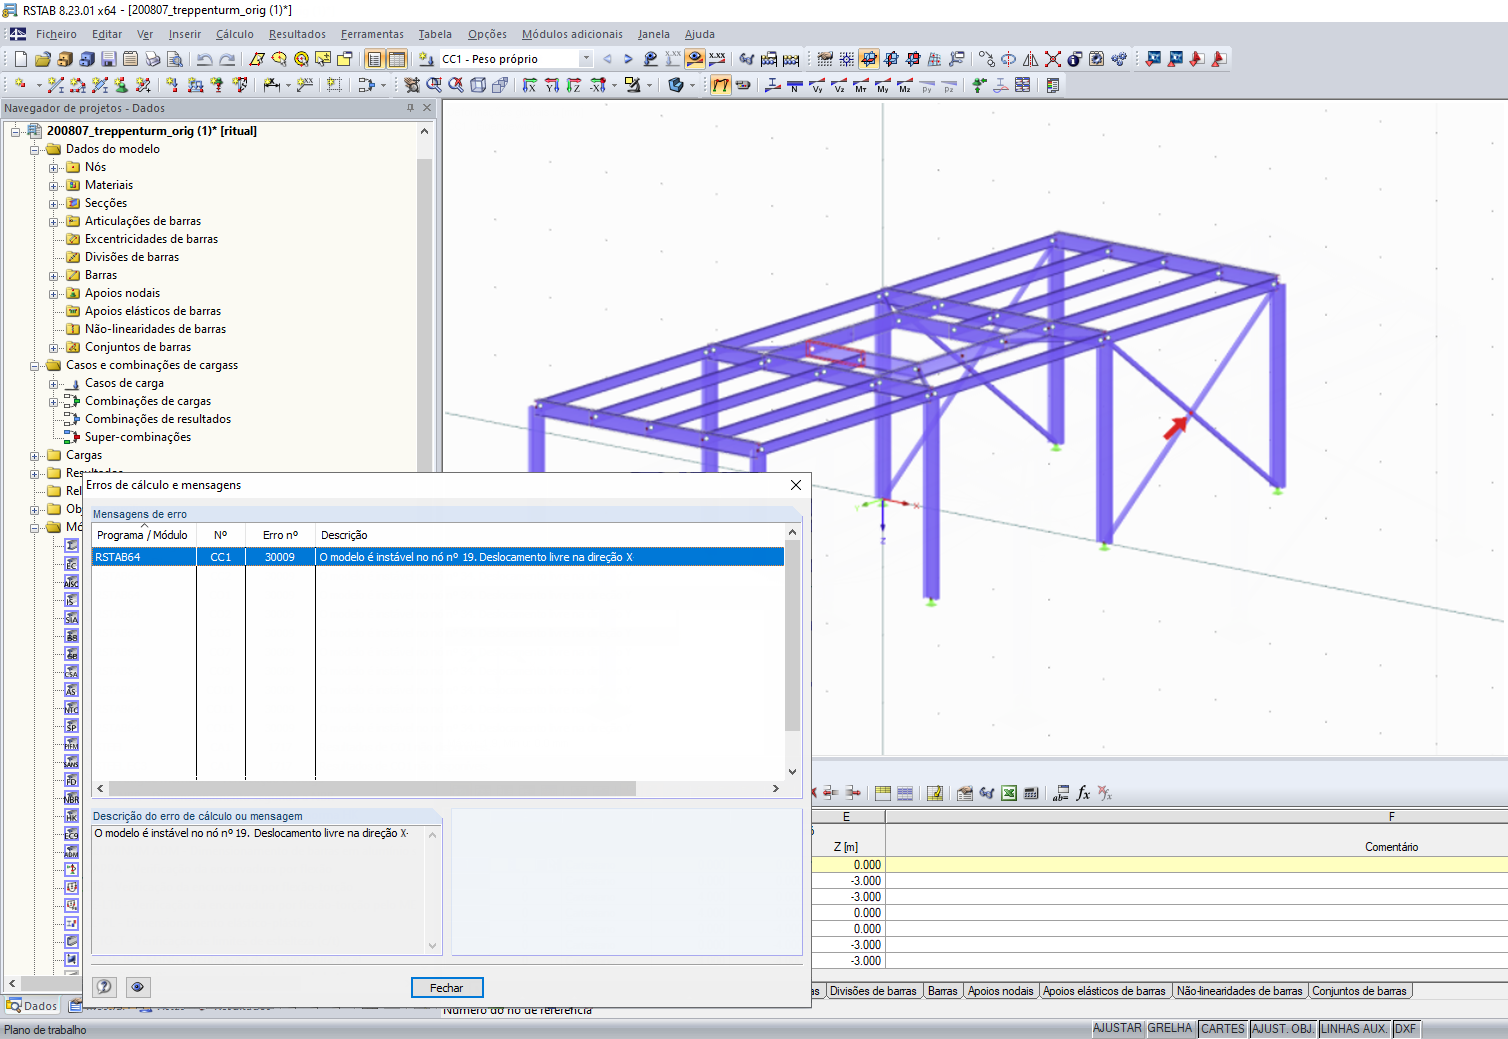The image size is (1508, 1039).
Task: Click the view in X direction icon
Action: 529,85
